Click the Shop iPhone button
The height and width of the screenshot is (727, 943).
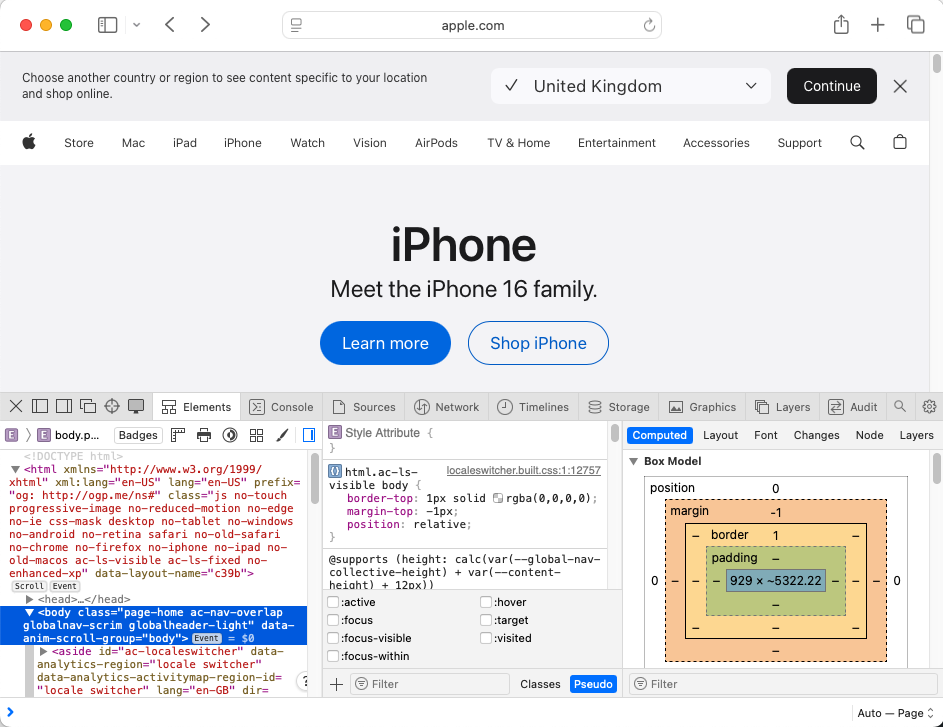(x=538, y=343)
